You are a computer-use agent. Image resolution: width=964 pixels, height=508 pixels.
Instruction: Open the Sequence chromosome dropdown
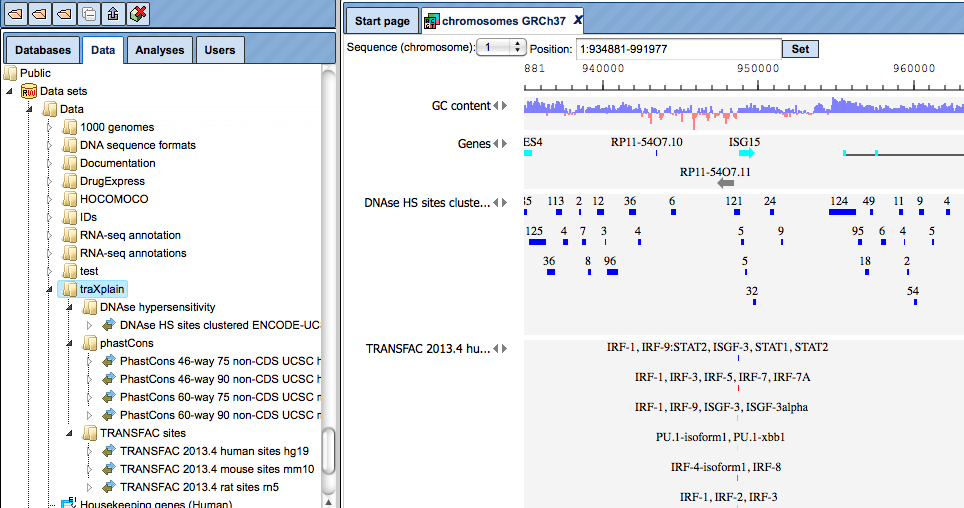click(502, 47)
